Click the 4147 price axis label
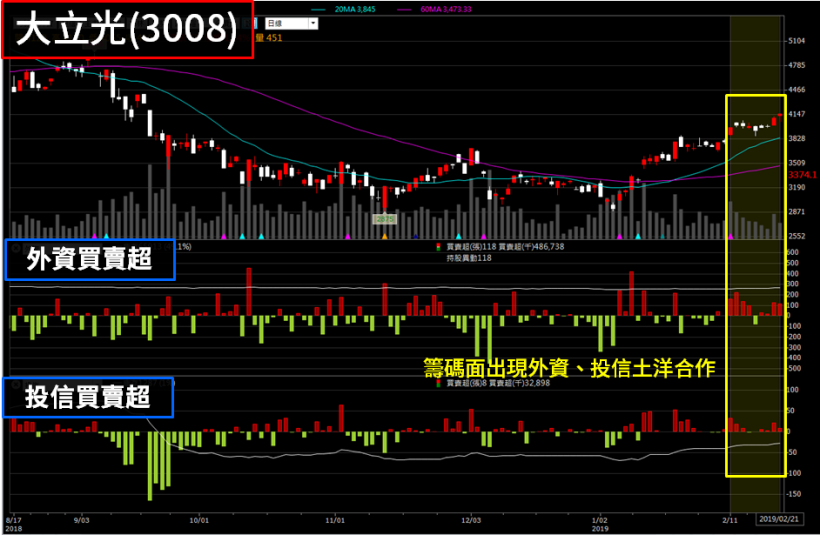Screen dimensions: 820x535 coord(796,113)
